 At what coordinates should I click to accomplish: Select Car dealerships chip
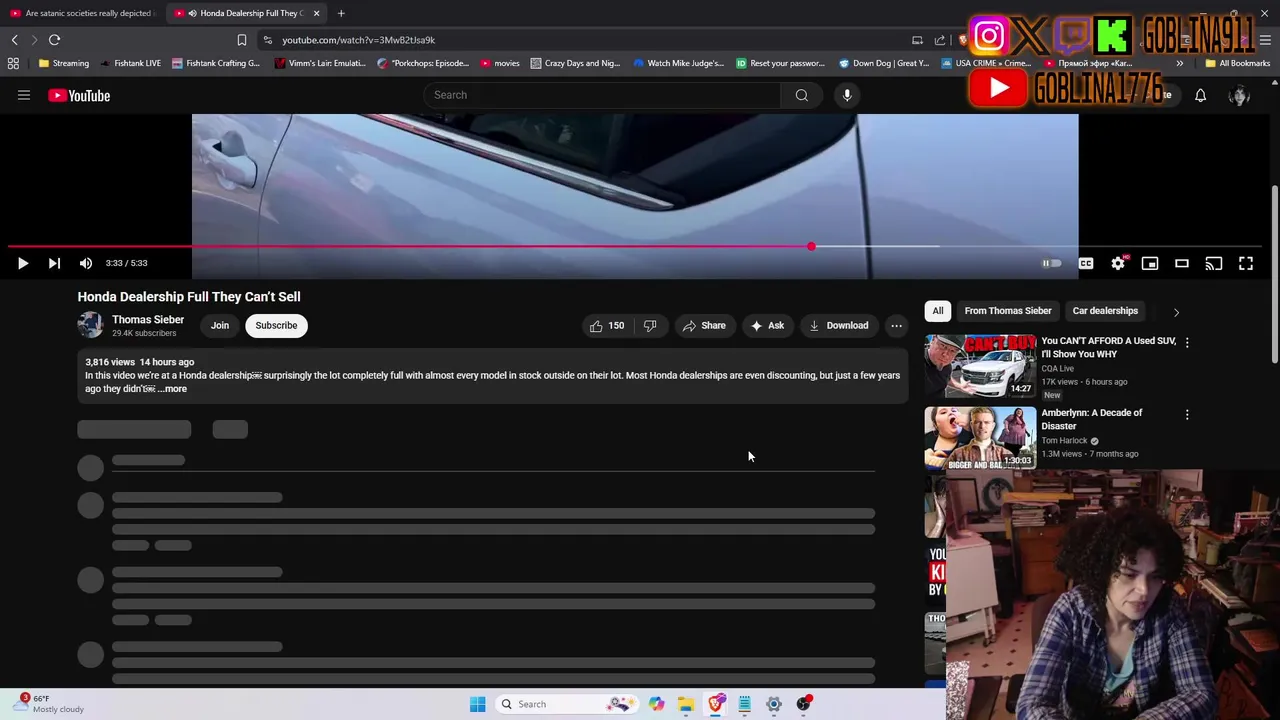1105,311
